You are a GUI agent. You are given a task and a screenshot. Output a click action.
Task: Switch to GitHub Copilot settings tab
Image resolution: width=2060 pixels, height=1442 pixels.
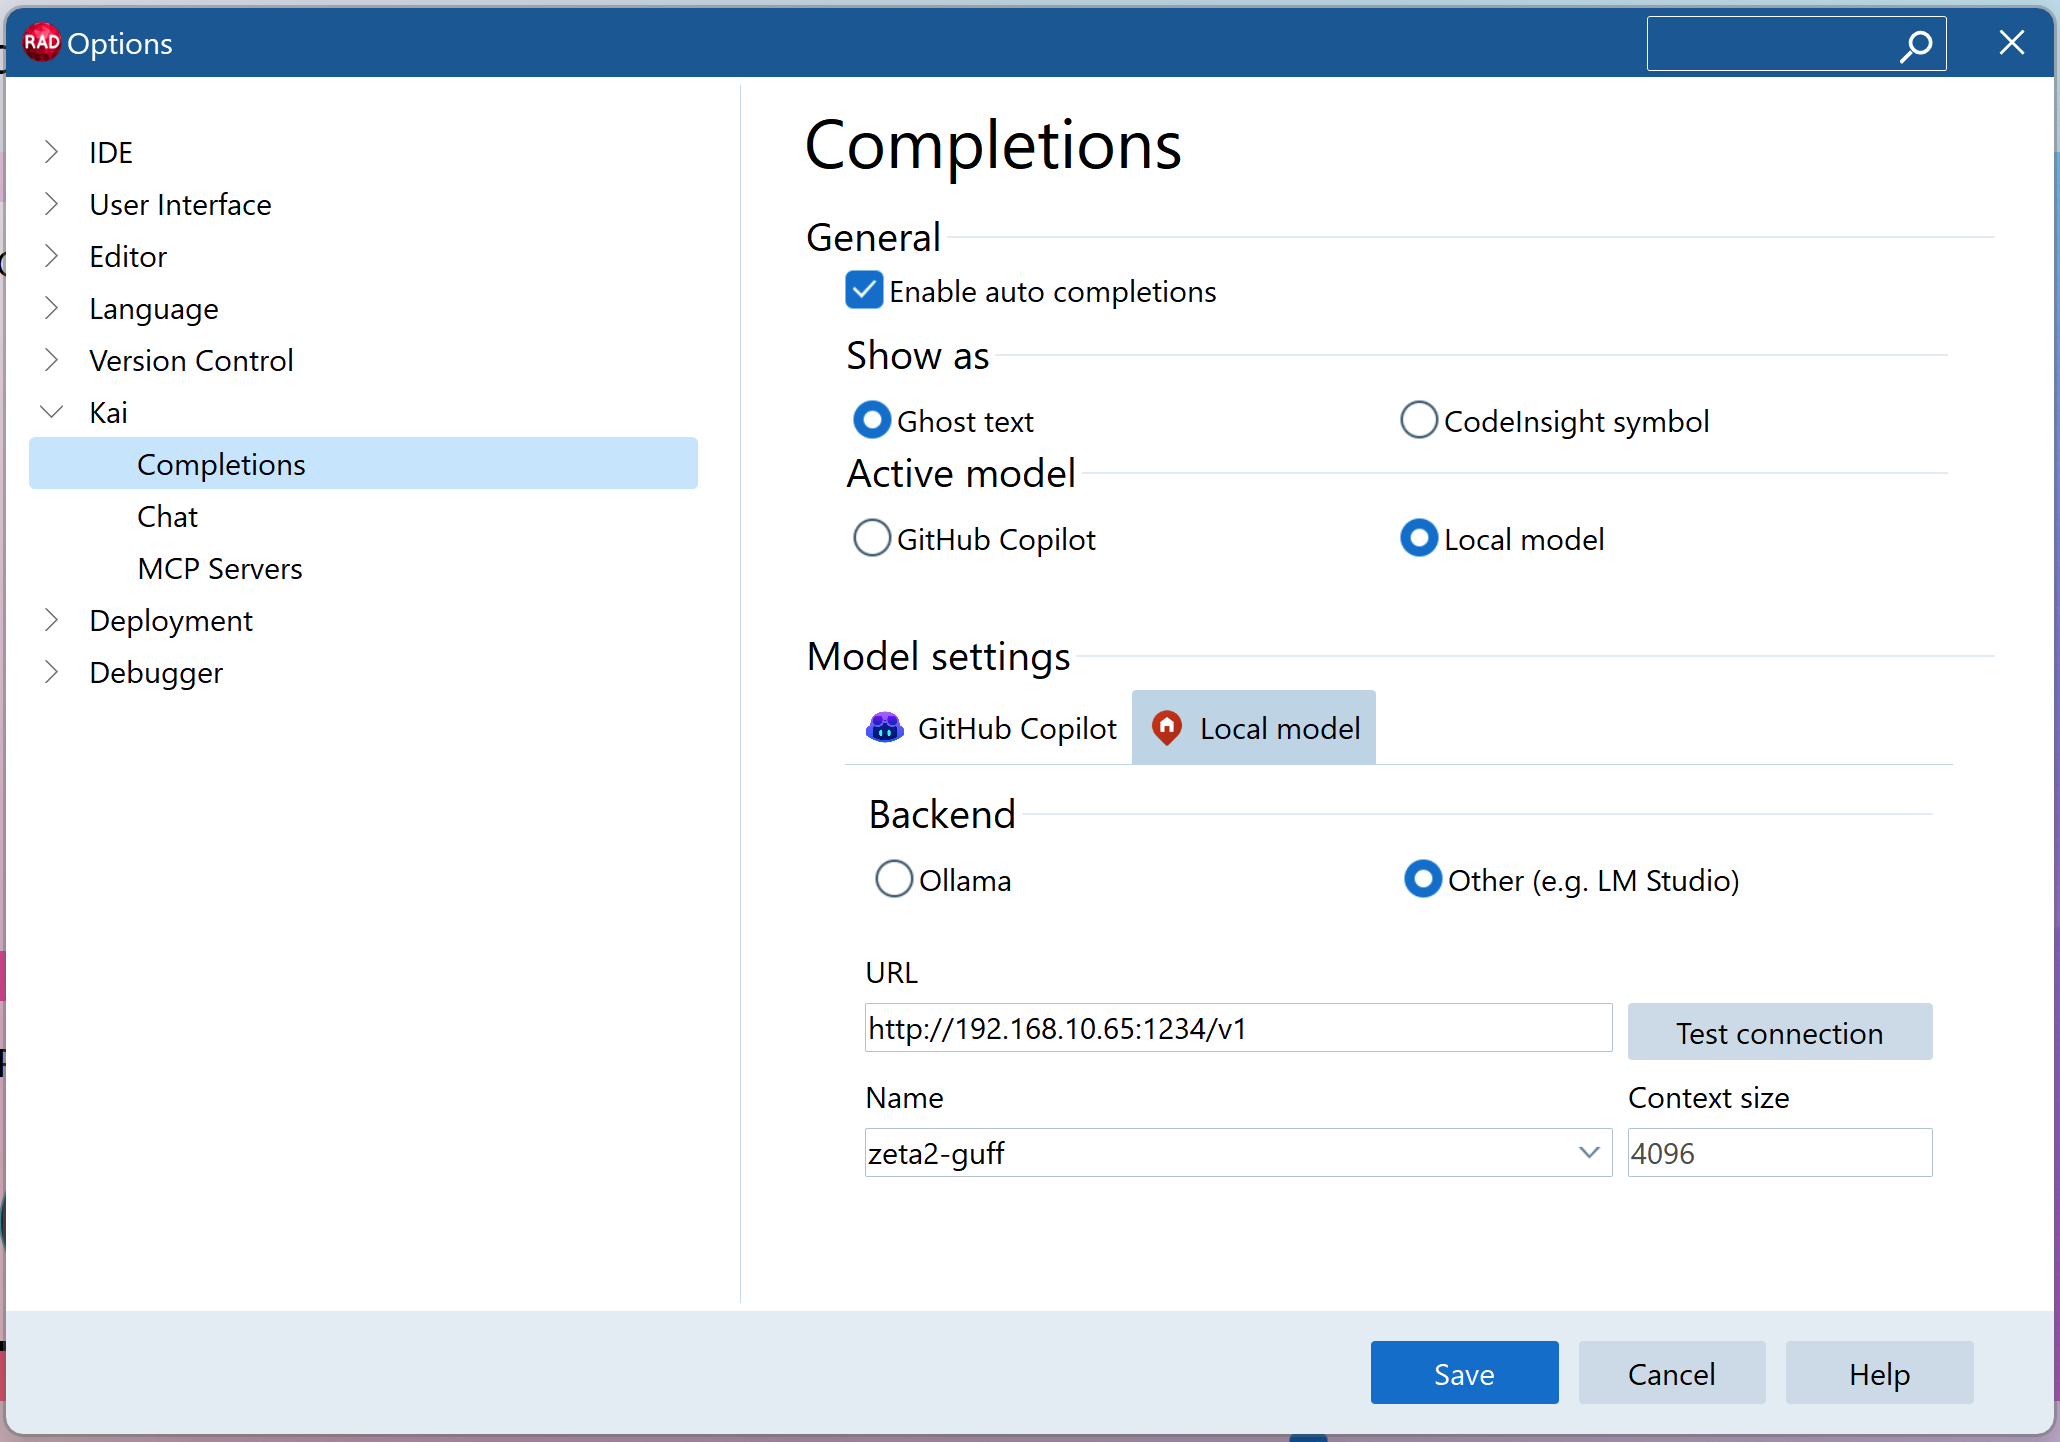pyautogui.click(x=990, y=728)
